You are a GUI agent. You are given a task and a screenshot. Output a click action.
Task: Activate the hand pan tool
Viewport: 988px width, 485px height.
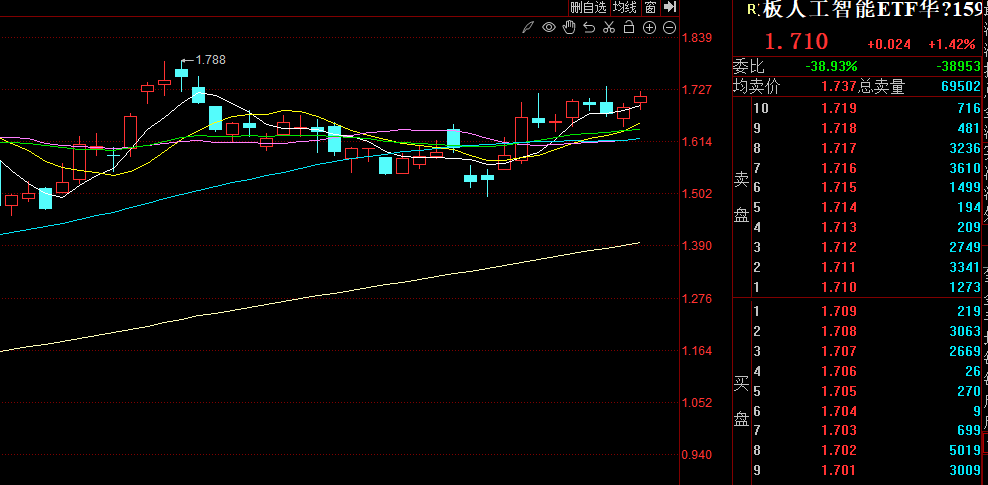click(x=568, y=27)
